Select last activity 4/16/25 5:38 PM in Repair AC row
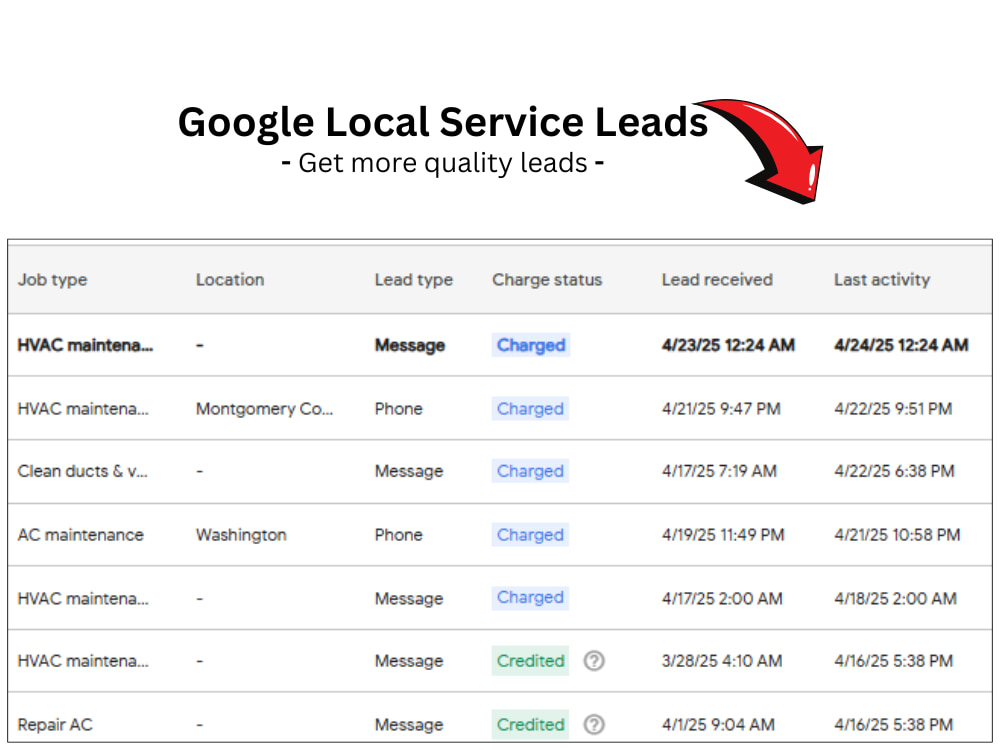 893,725
